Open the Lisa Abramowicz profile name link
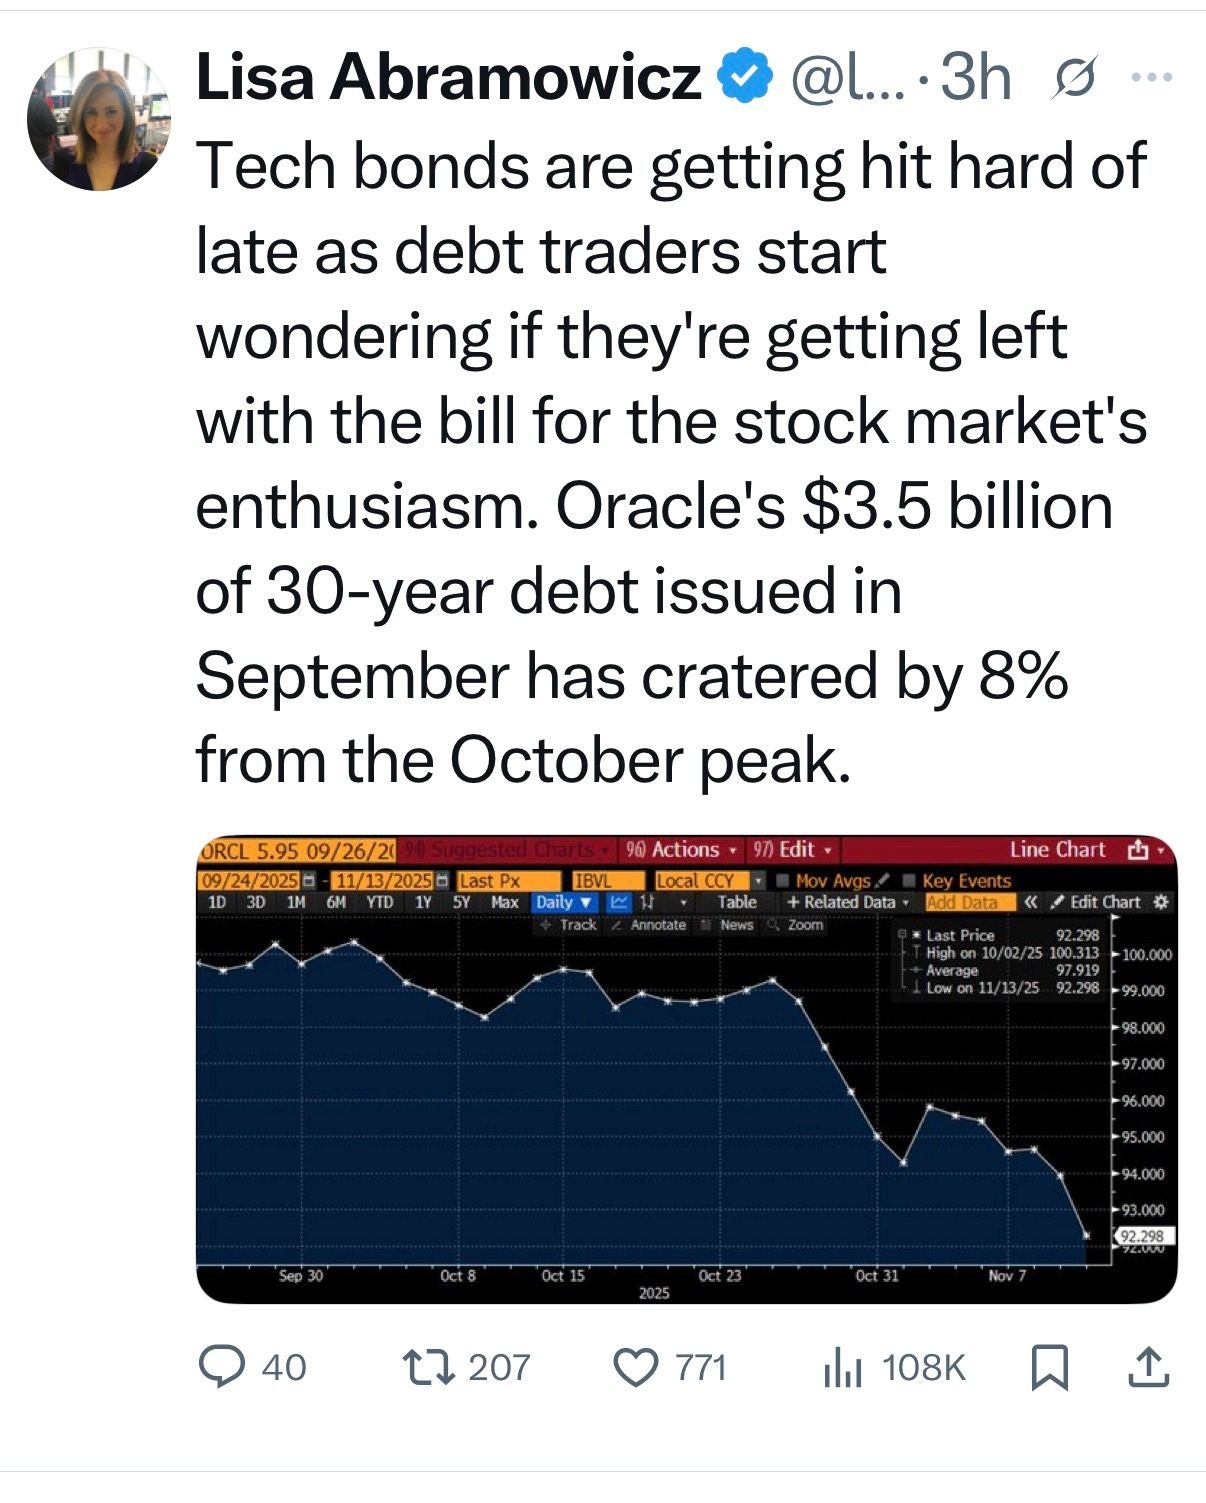This screenshot has width=1206, height=1503. point(448,77)
